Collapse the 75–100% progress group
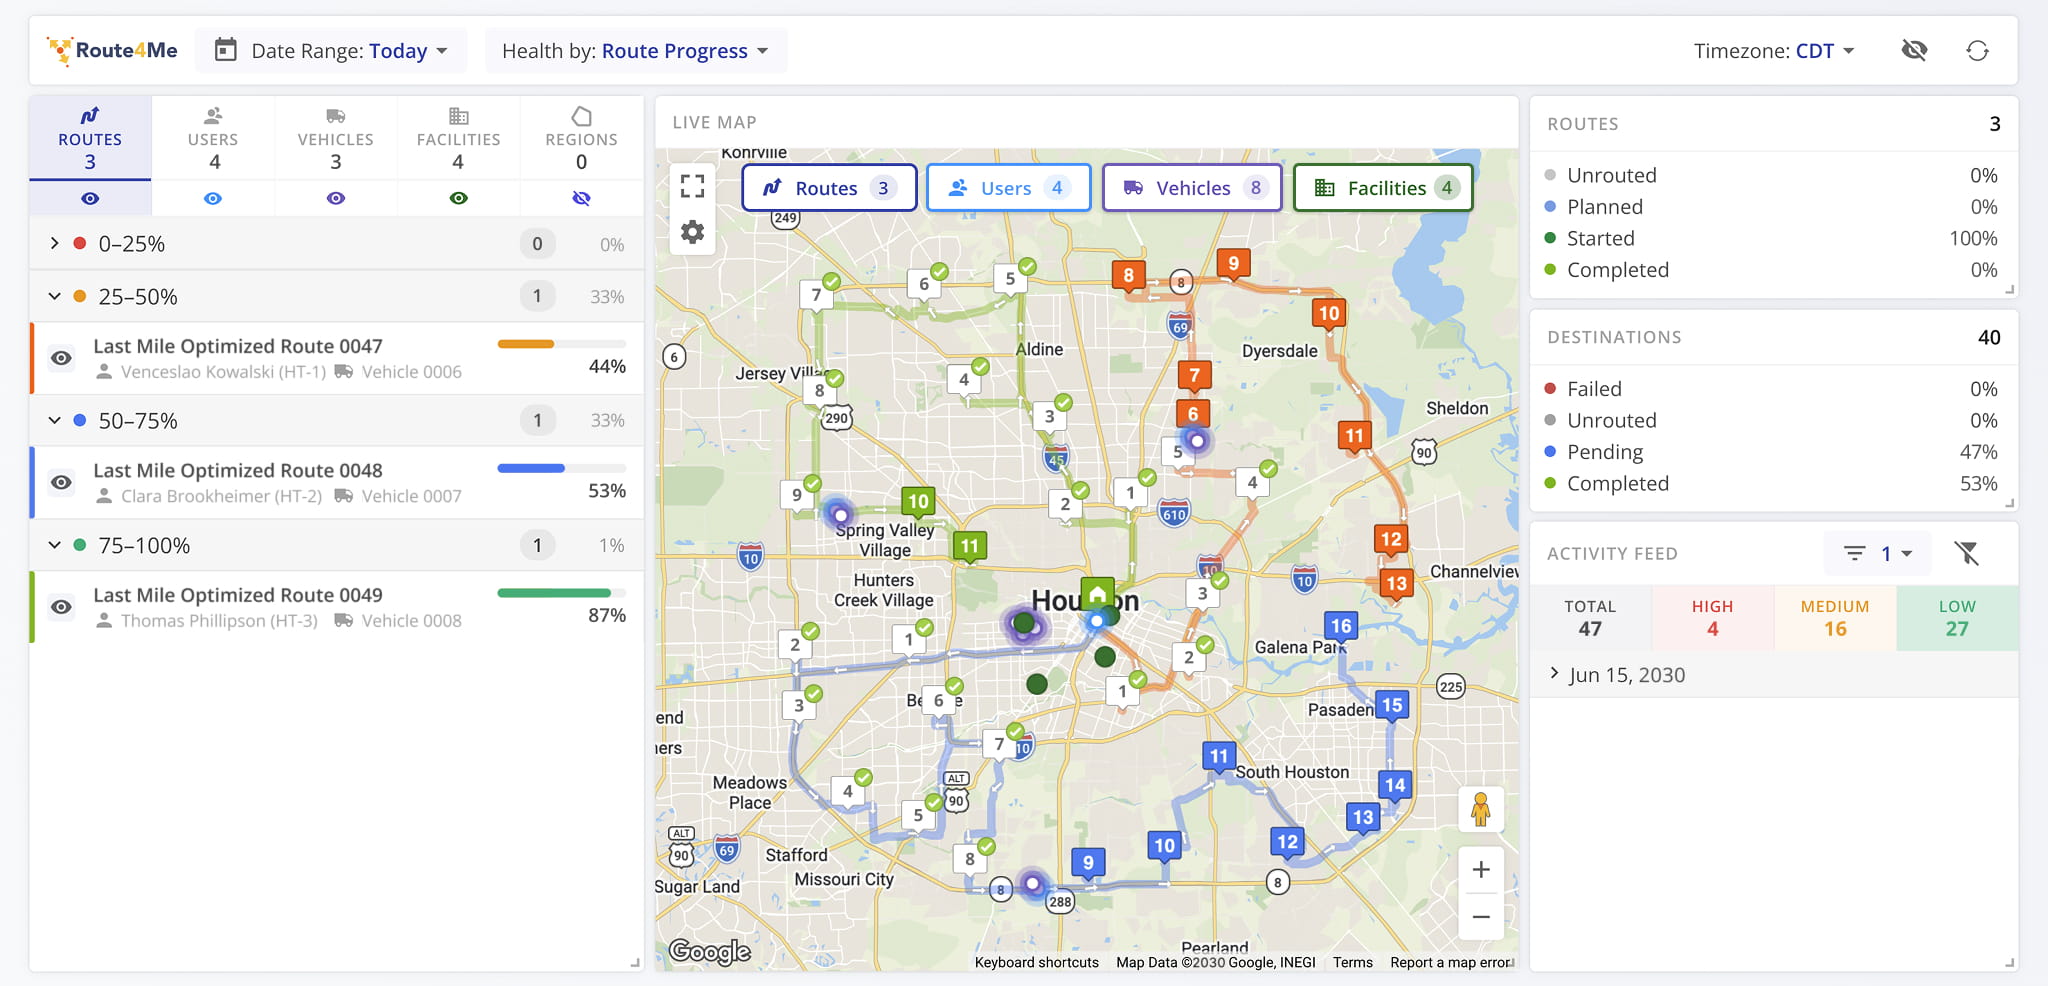 point(54,545)
